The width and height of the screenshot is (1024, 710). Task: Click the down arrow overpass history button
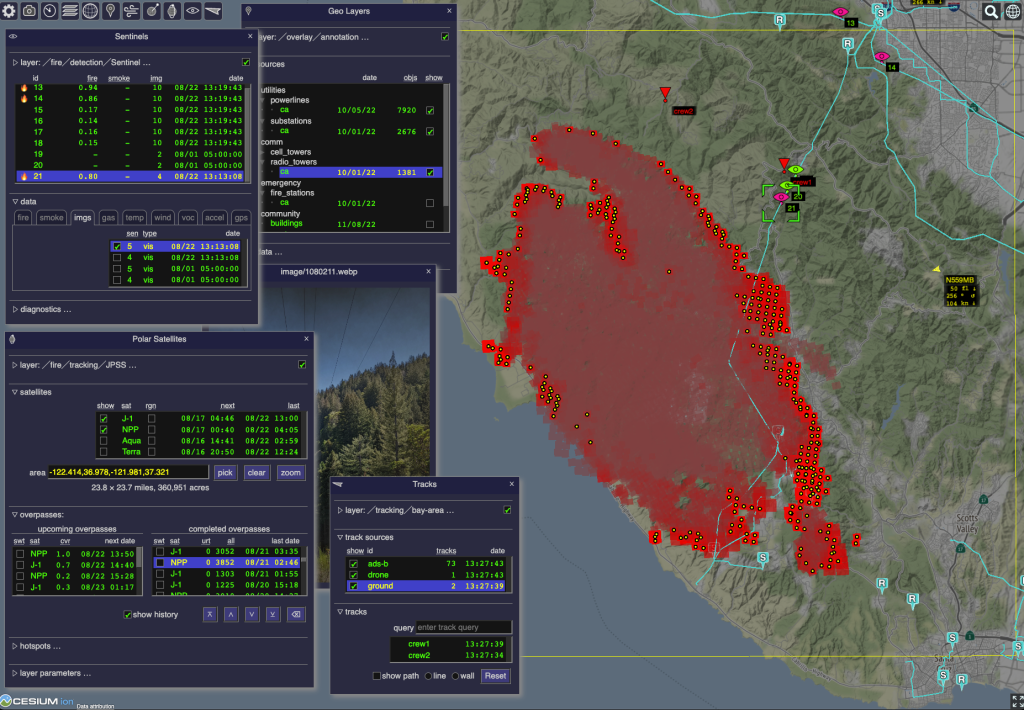click(x=251, y=615)
